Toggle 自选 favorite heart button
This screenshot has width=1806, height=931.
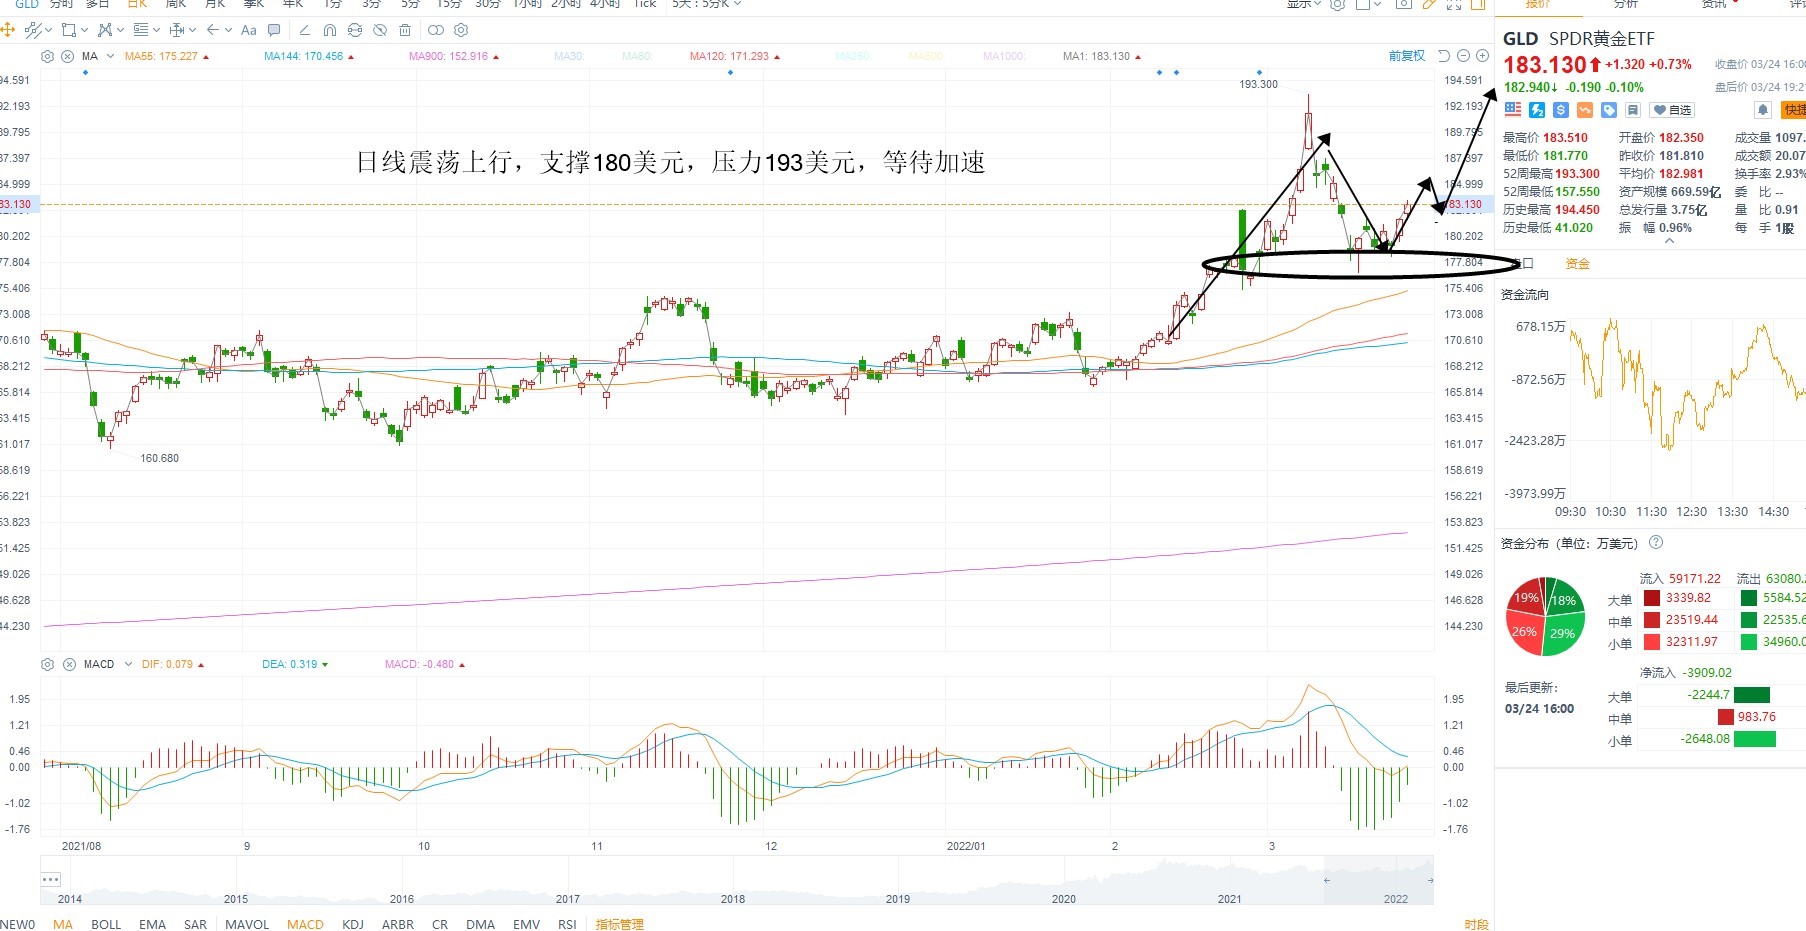tap(1672, 110)
